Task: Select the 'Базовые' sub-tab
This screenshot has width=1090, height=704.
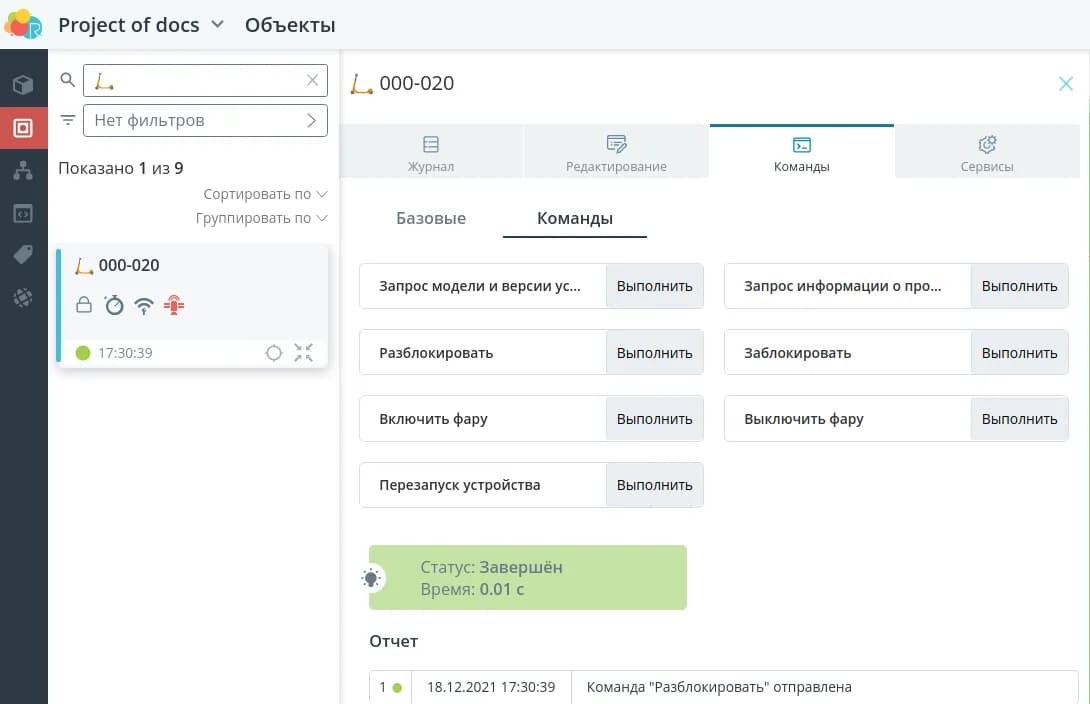Action: [x=431, y=218]
